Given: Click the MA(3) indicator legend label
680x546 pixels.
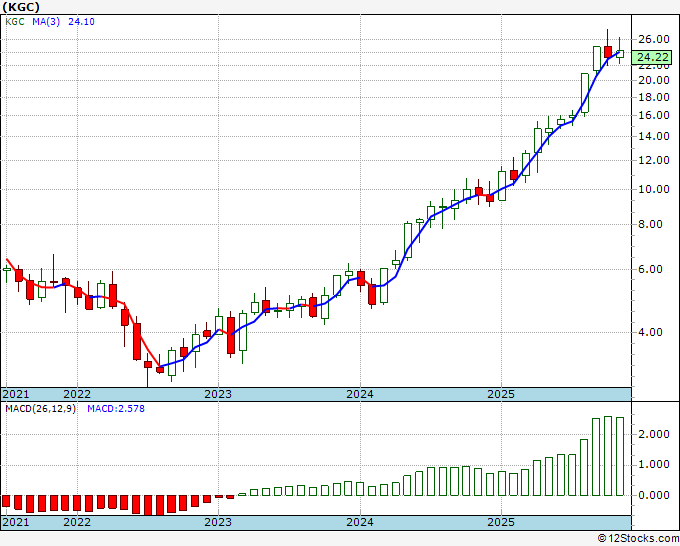Looking at the screenshot, I should tap(46, 21).
